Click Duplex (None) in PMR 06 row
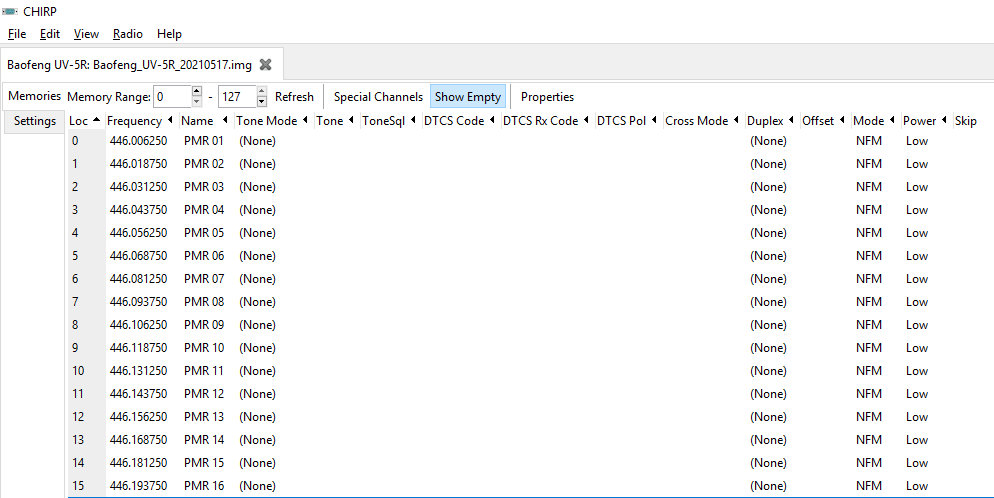 tap(768, 256)
